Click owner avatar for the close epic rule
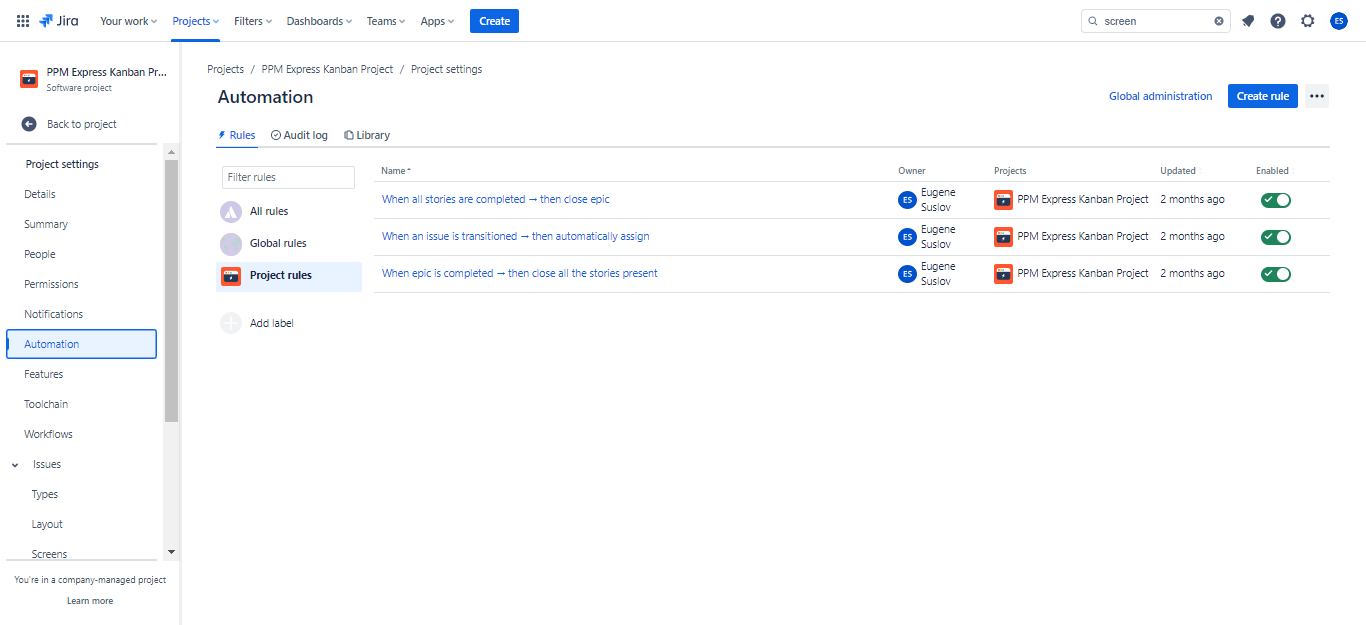 point(907,200)
